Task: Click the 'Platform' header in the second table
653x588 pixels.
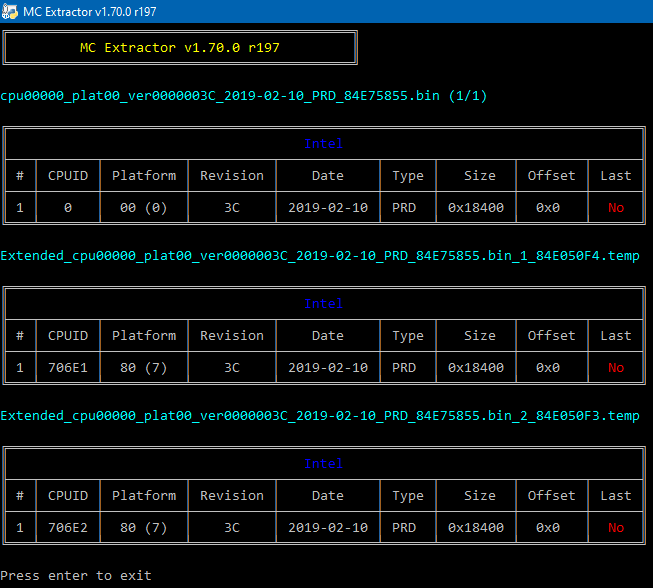Action: (144, 335)
